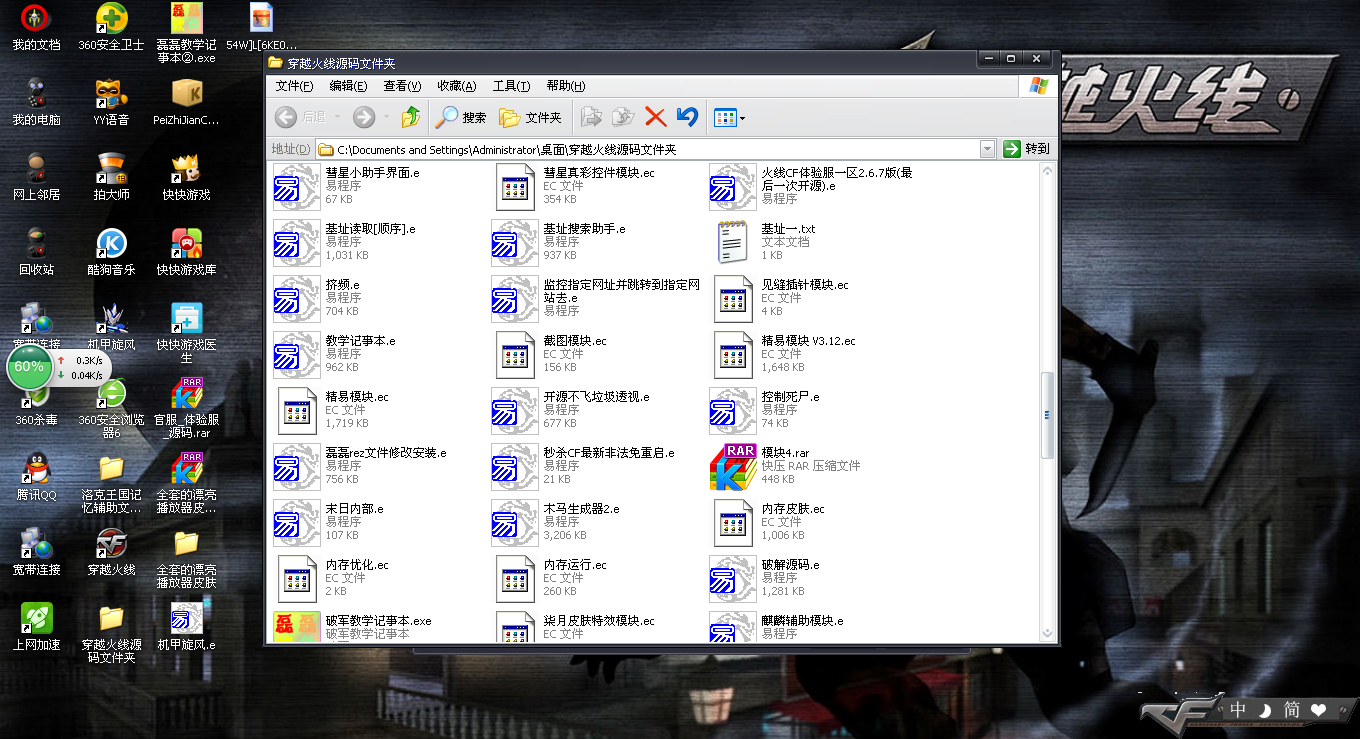Select the 磊磊rez文件修改安装.e file name
This screenshot has width=1360, height=739.
386,453
